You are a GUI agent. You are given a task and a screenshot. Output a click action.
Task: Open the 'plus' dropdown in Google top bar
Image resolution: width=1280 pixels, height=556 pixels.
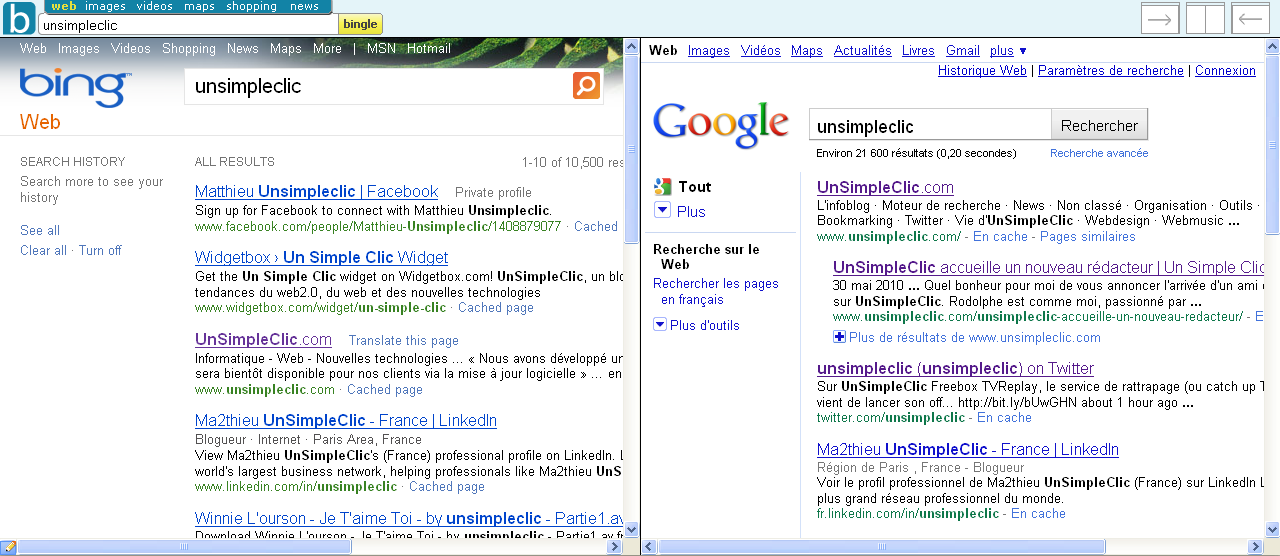(x=1008, y=50)
